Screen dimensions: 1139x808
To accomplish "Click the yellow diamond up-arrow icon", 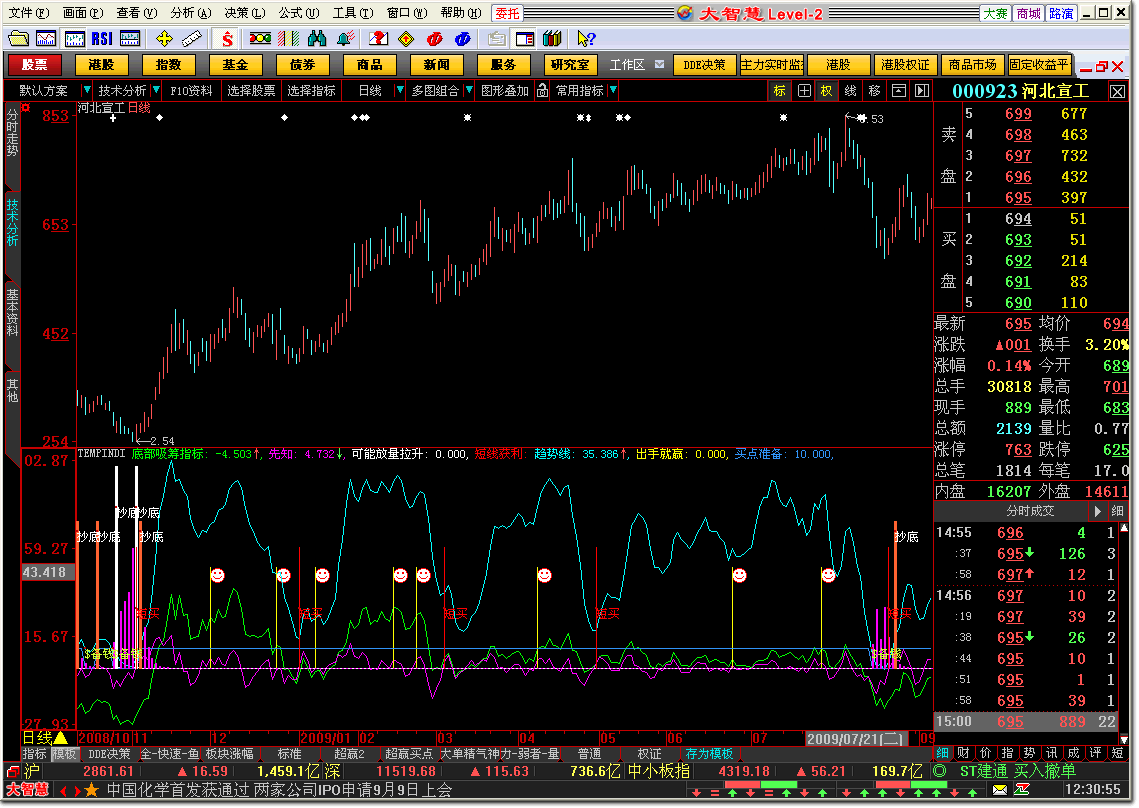I will (x=406, y=39).
